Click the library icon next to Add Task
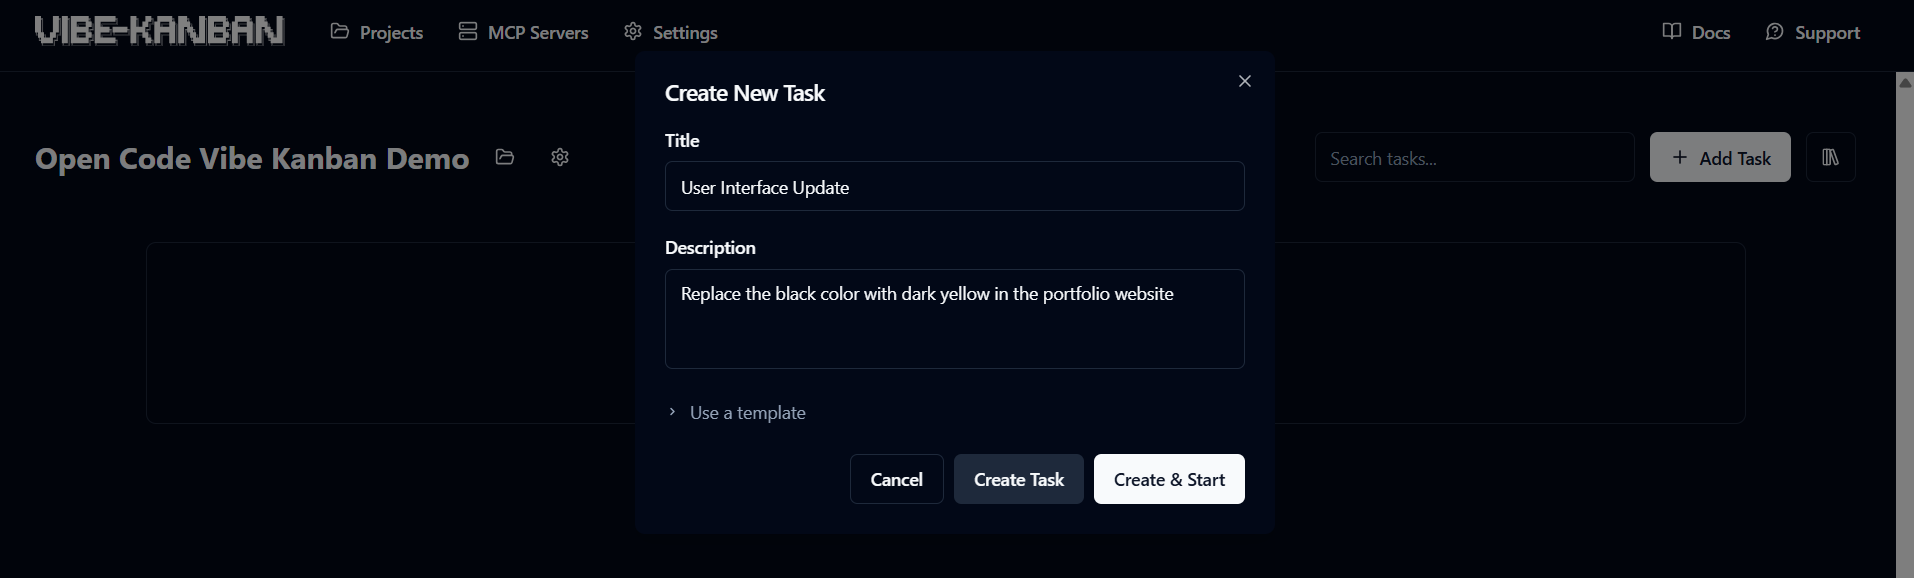 (x=1831, y=157)
